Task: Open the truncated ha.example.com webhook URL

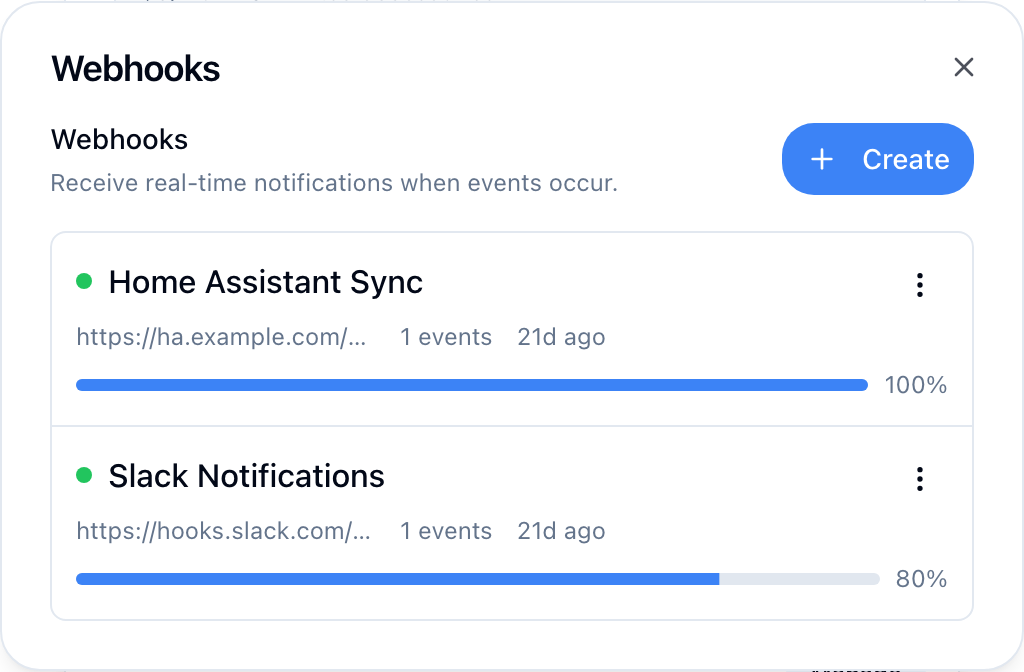Action: coord(222,337)
